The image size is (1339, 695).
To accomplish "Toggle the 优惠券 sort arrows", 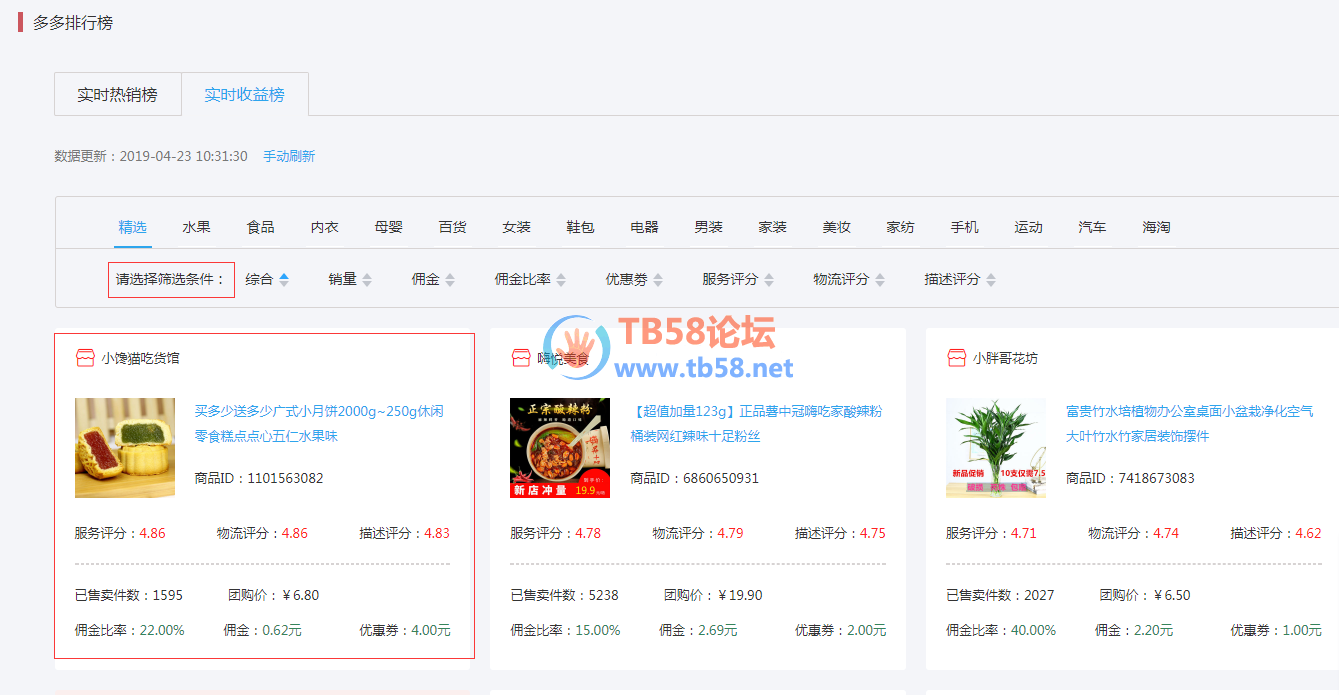I will click(x=657, y=280).
